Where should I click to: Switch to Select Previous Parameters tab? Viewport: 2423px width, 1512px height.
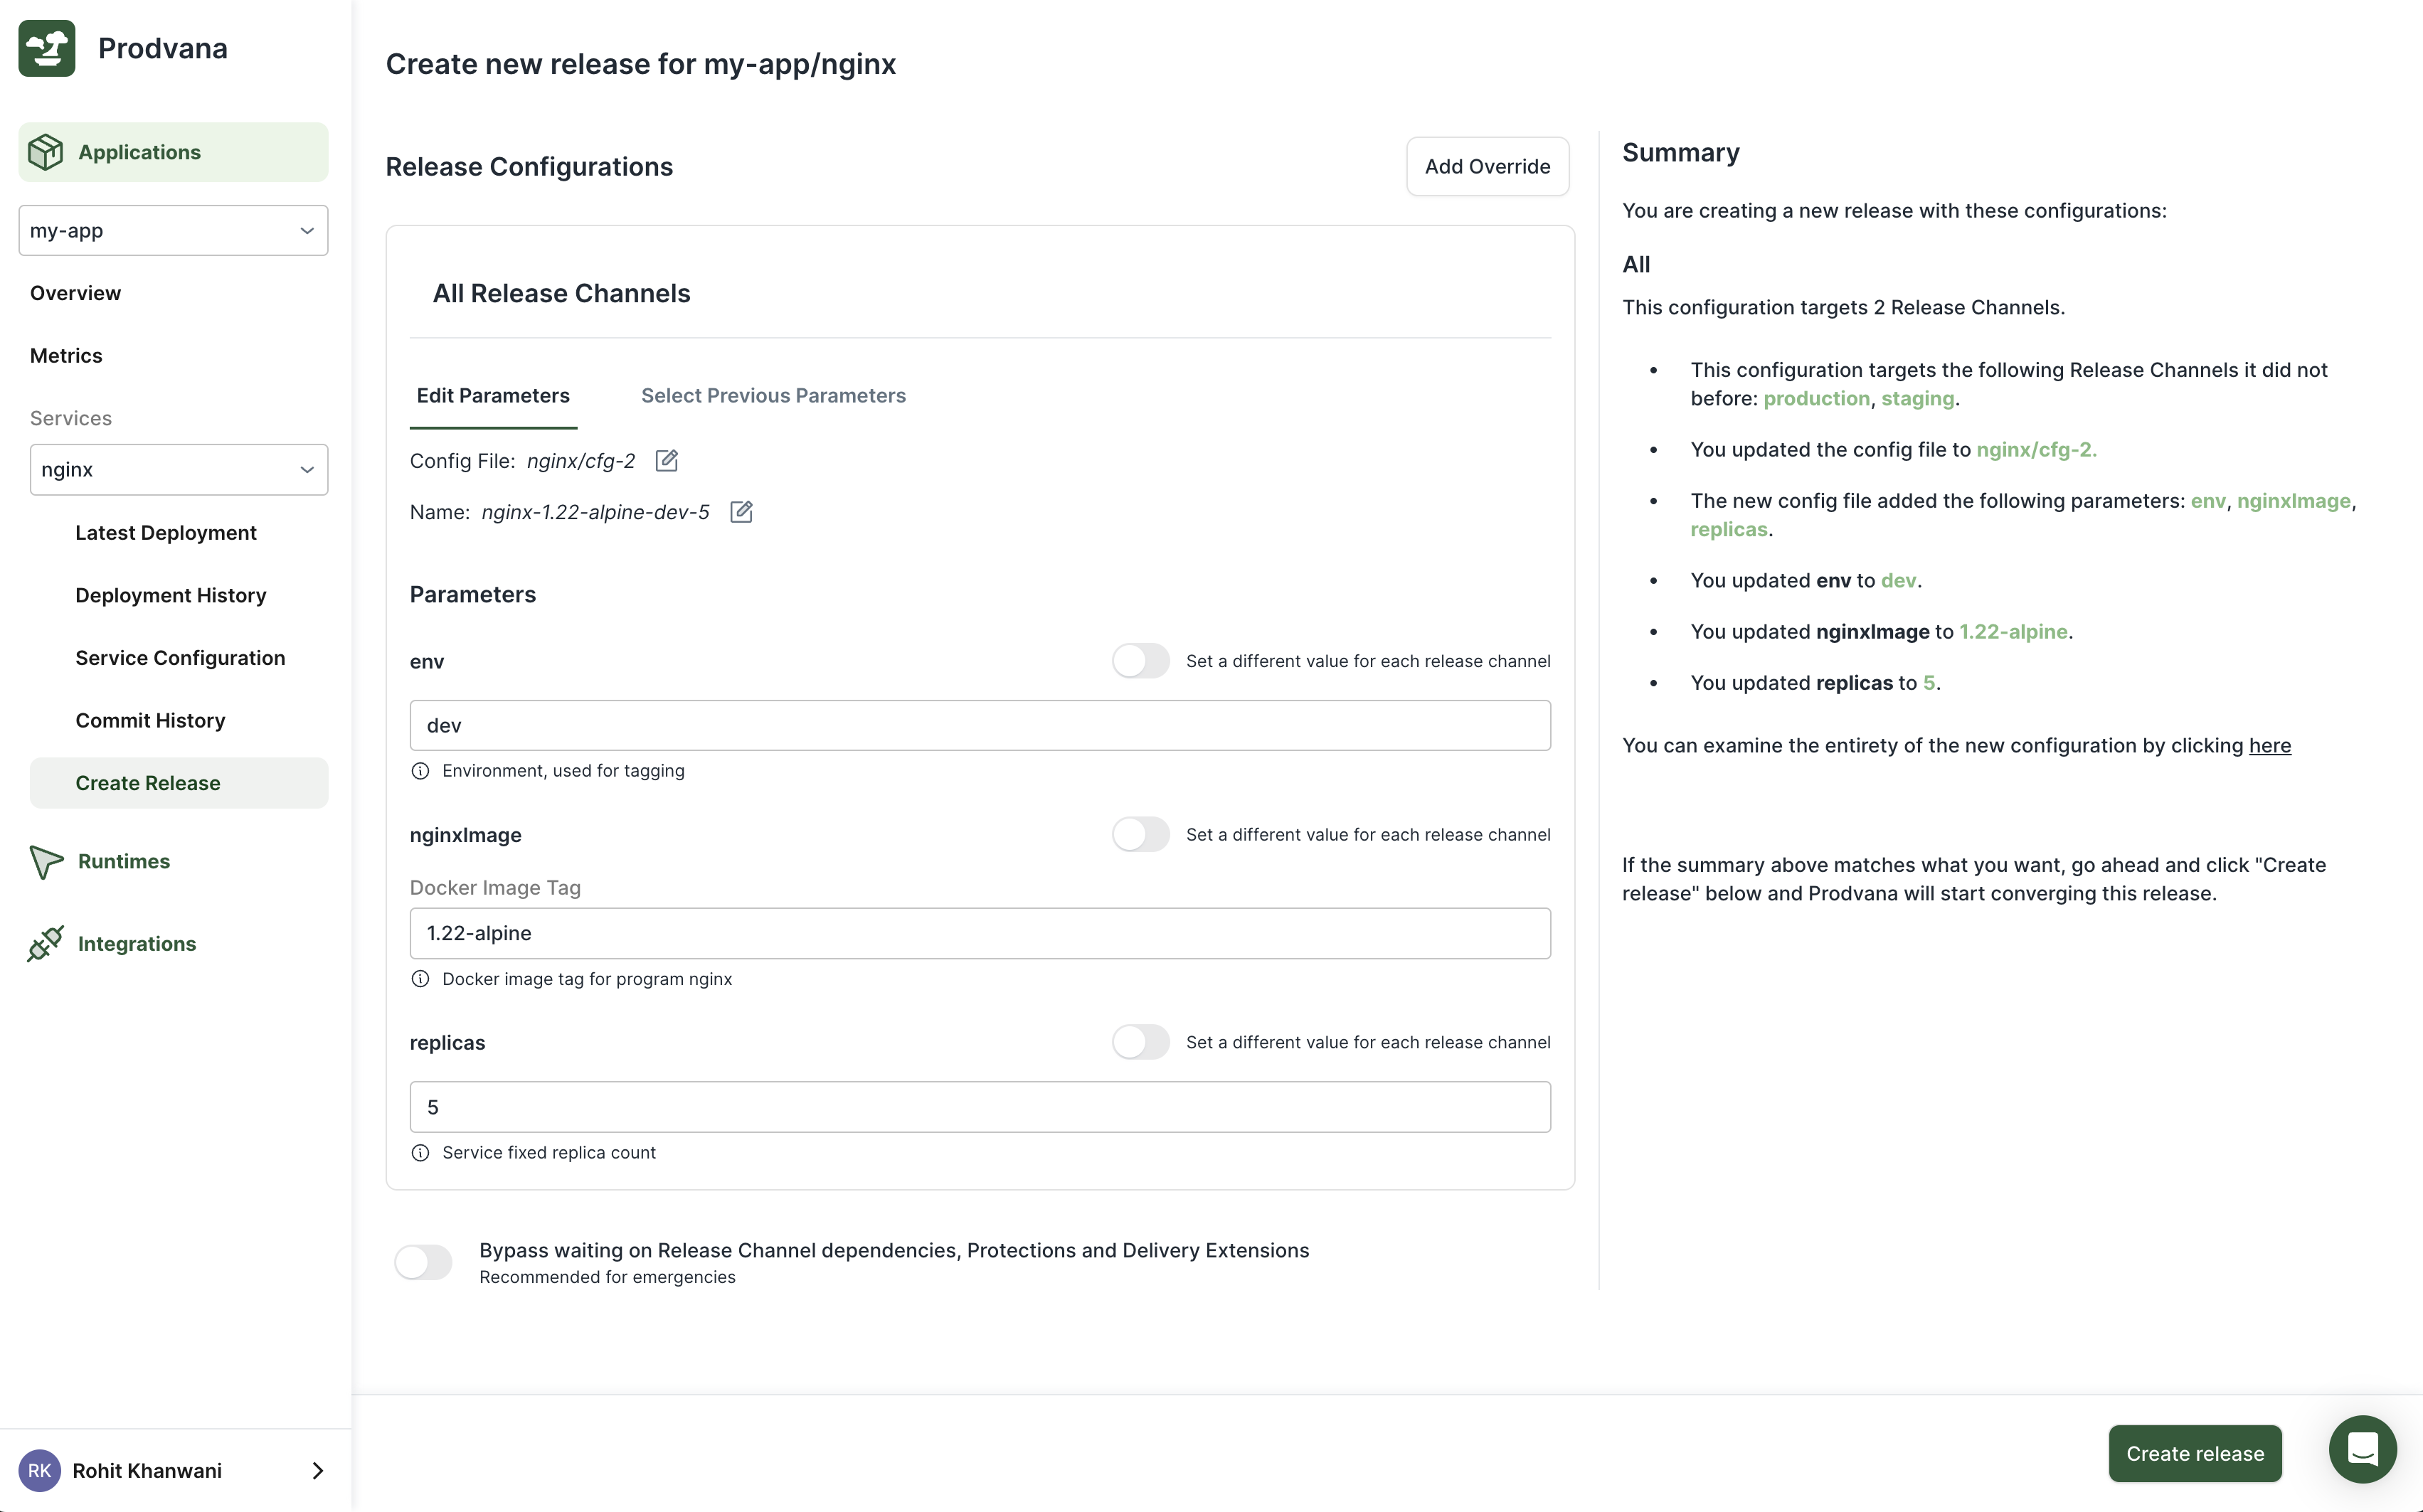(773, 396)
